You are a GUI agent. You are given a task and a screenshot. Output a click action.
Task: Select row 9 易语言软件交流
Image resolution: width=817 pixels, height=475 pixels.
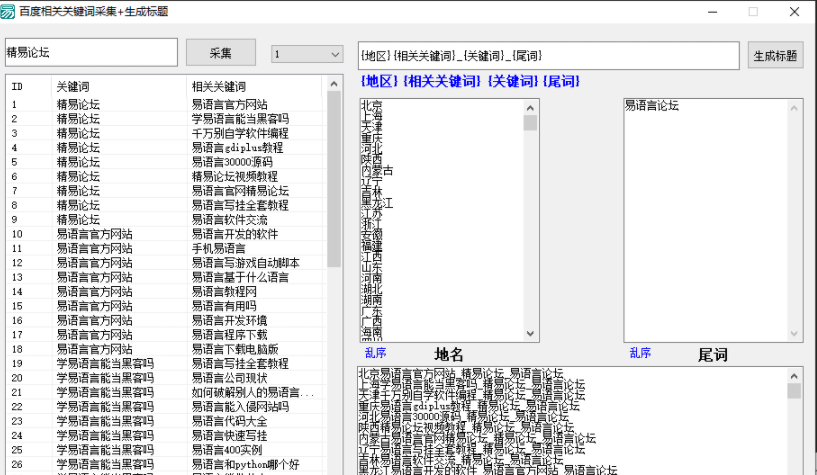pyautogui.click(x=167, y=220)
